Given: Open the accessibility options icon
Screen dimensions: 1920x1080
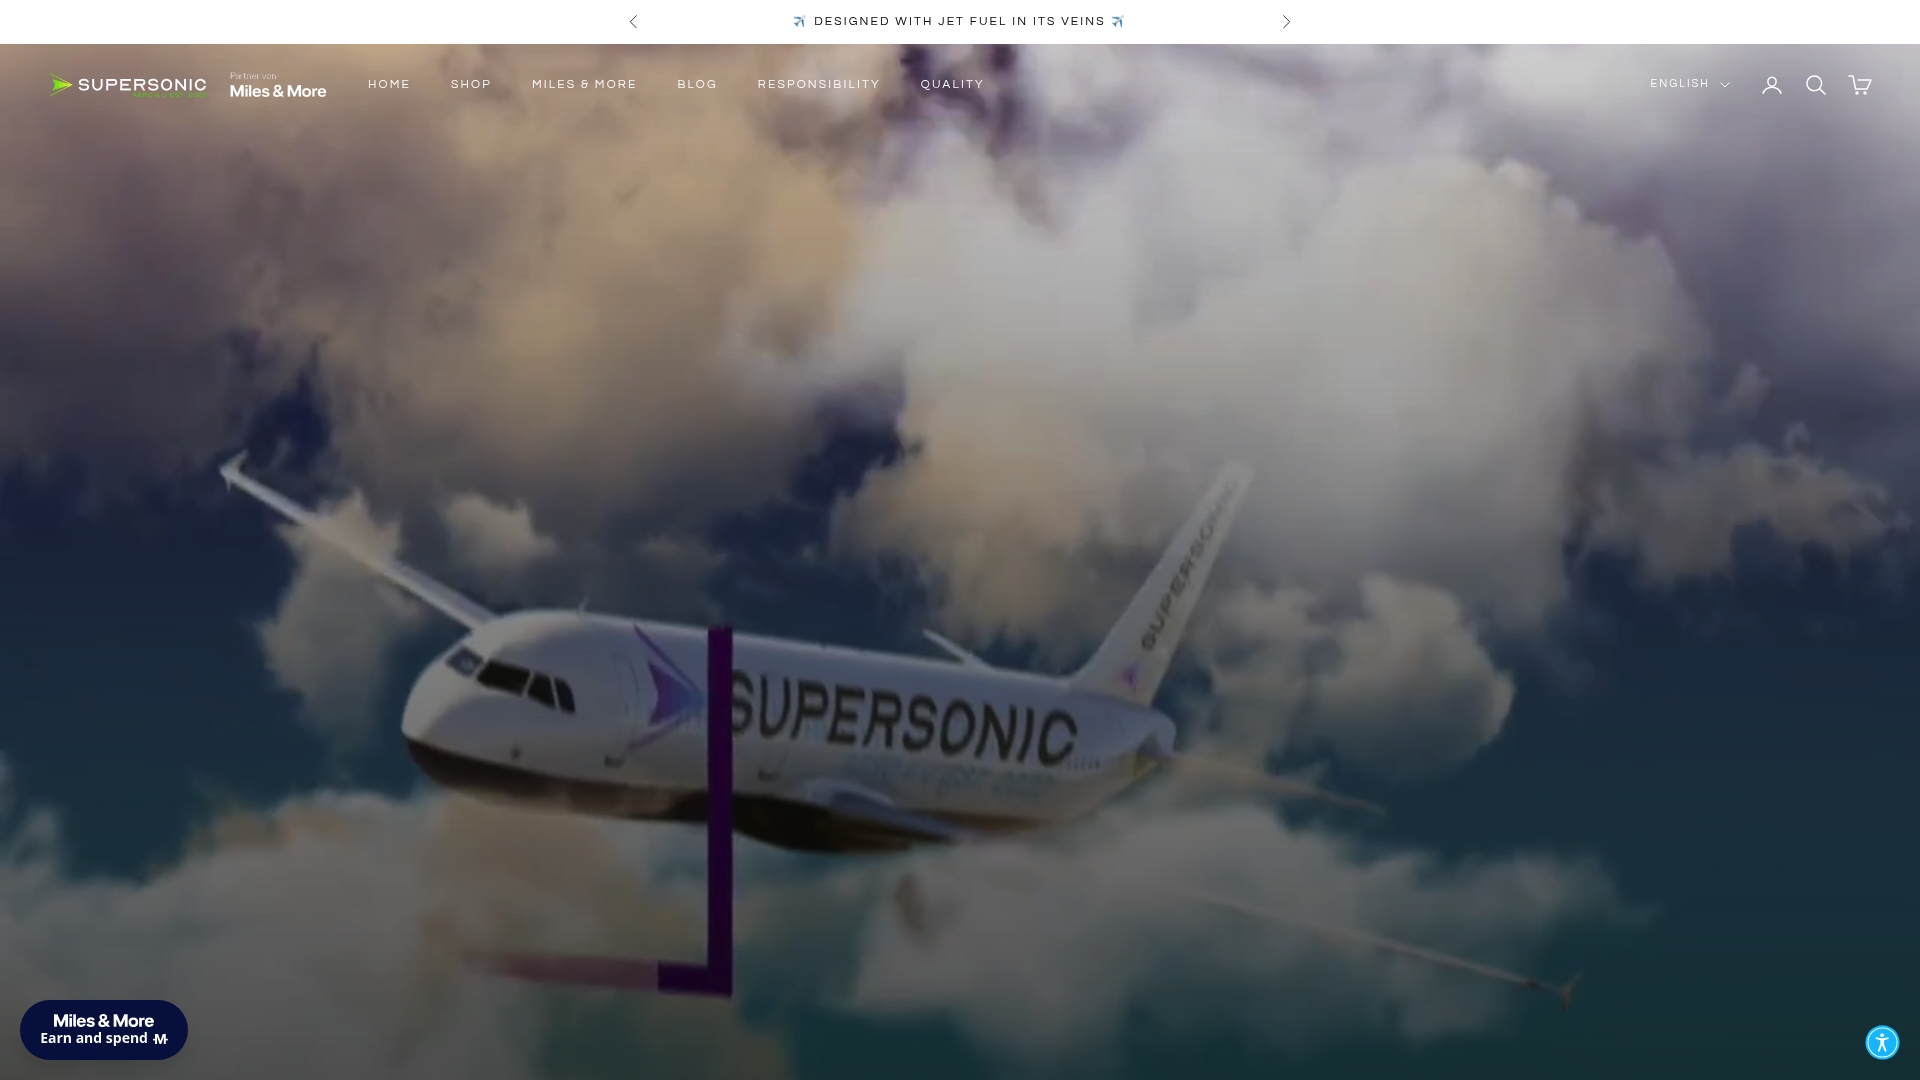Looking at the screenshot, I should pos(1883,1042).
